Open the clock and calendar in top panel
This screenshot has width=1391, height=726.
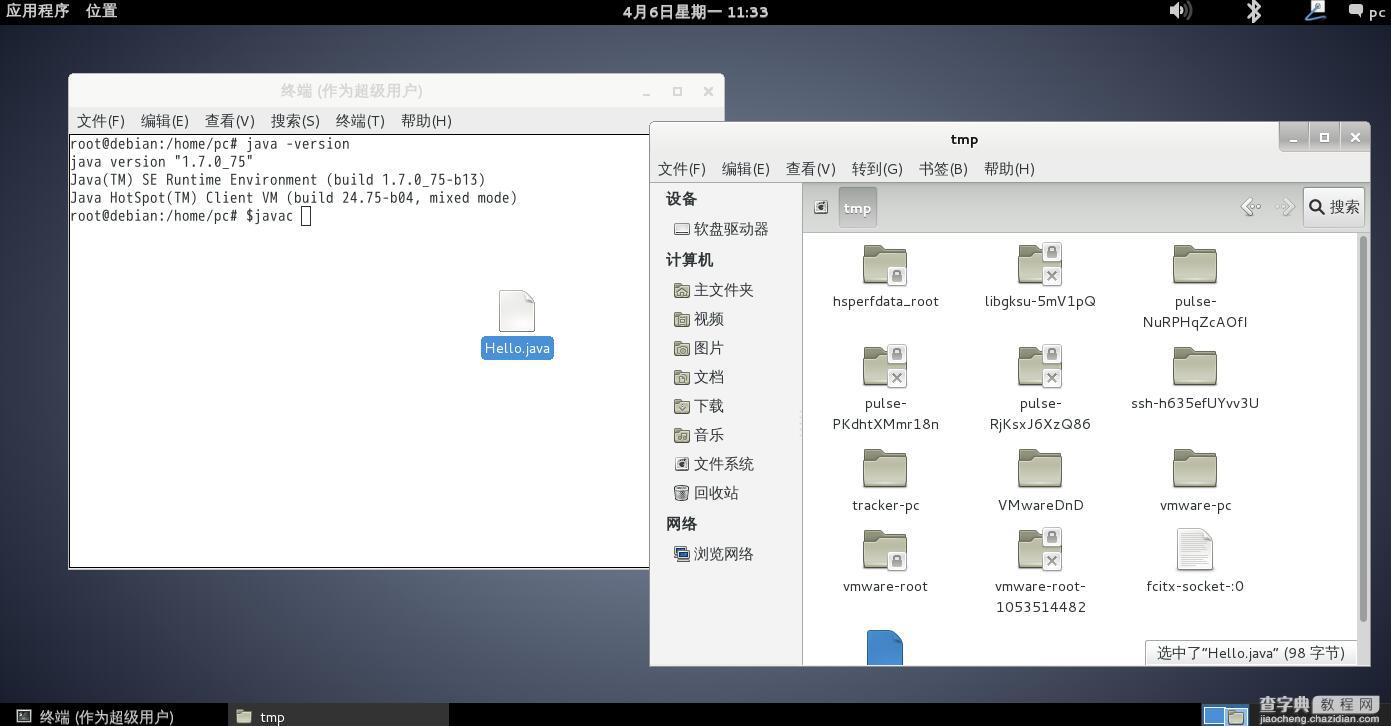click(695, 12)
